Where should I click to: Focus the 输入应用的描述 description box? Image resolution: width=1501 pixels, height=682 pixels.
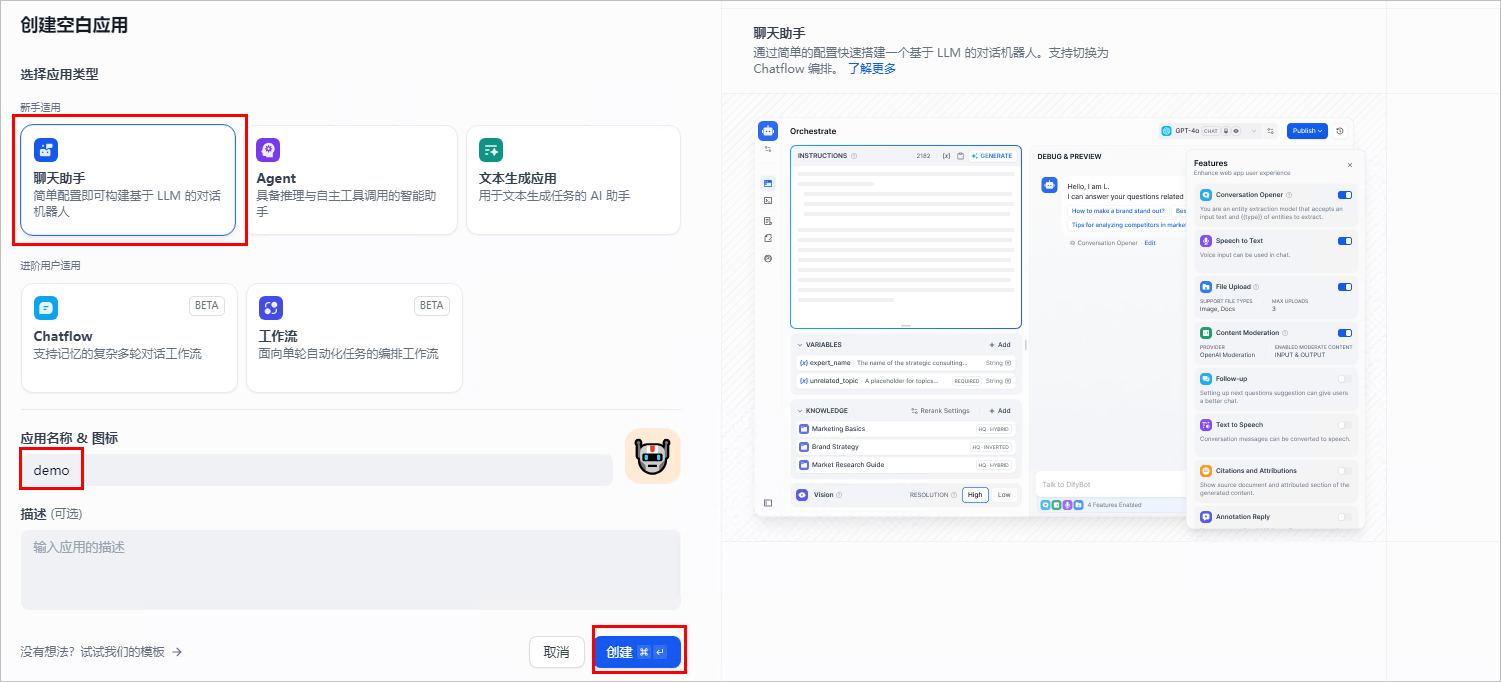click(x=351, y=570)
